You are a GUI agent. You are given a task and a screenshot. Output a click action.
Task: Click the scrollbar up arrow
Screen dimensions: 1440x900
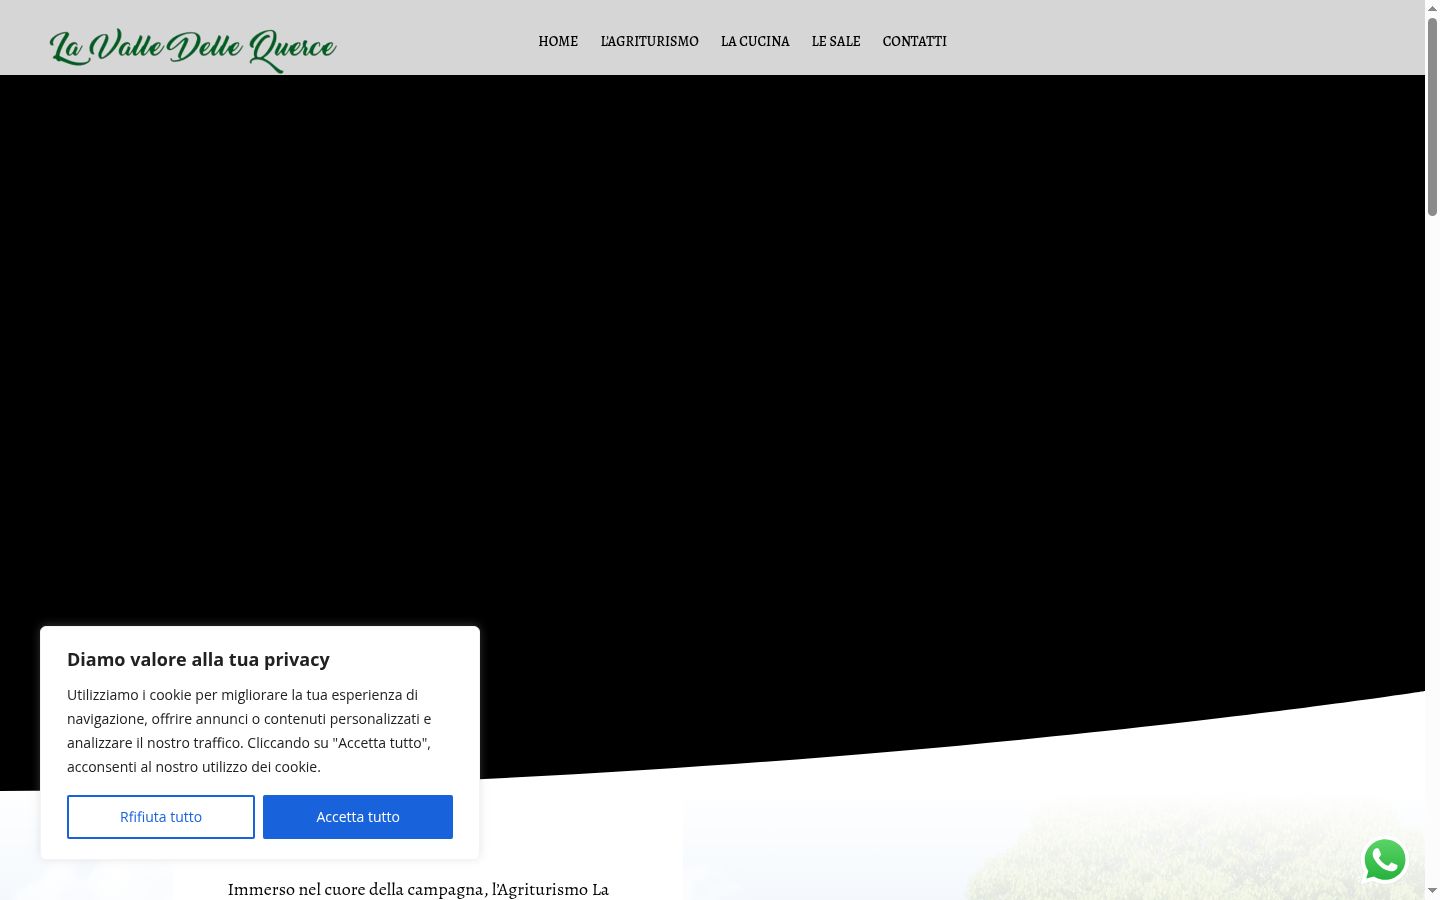point(1432,7)
